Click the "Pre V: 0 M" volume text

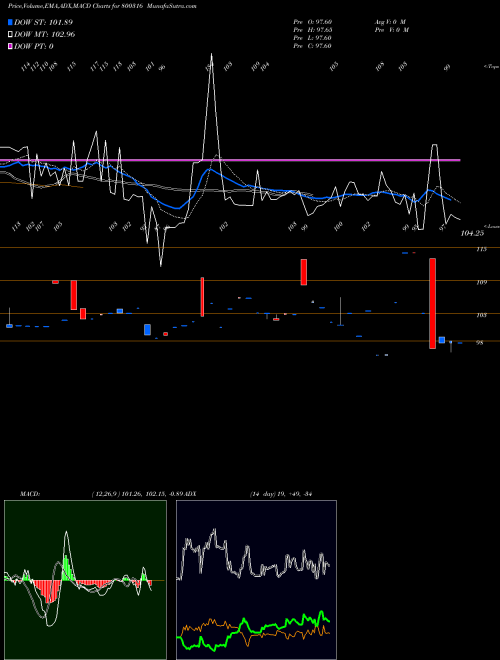click(391, 30)
